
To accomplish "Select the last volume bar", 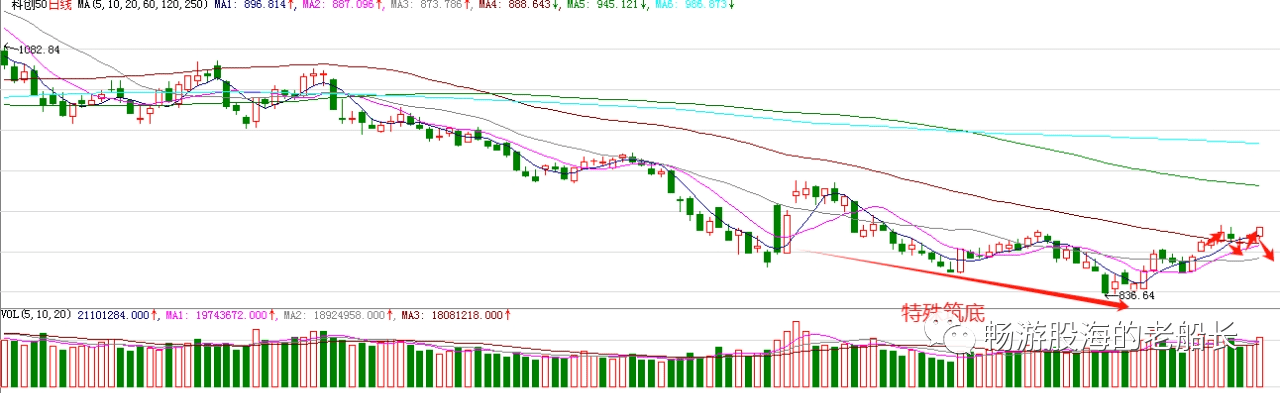I will click(x=1259, y=363).
